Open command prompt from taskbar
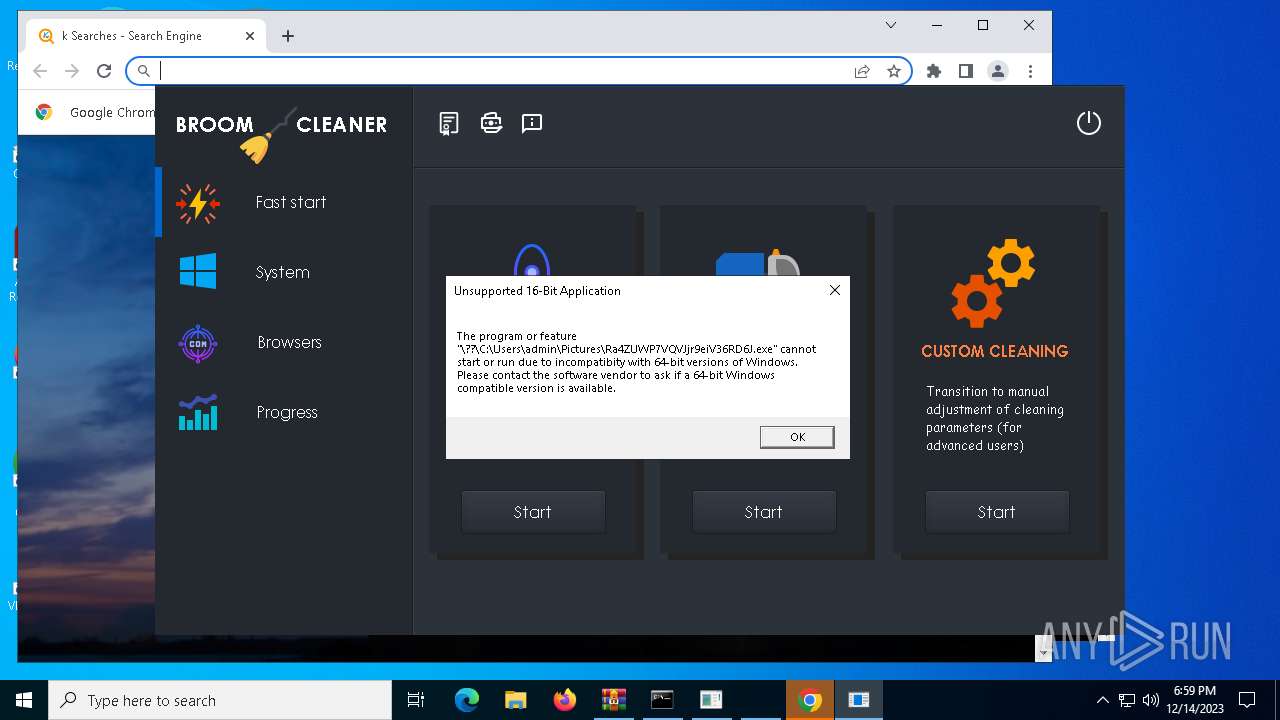The image size is (1280, 720). tap(662, 700)
